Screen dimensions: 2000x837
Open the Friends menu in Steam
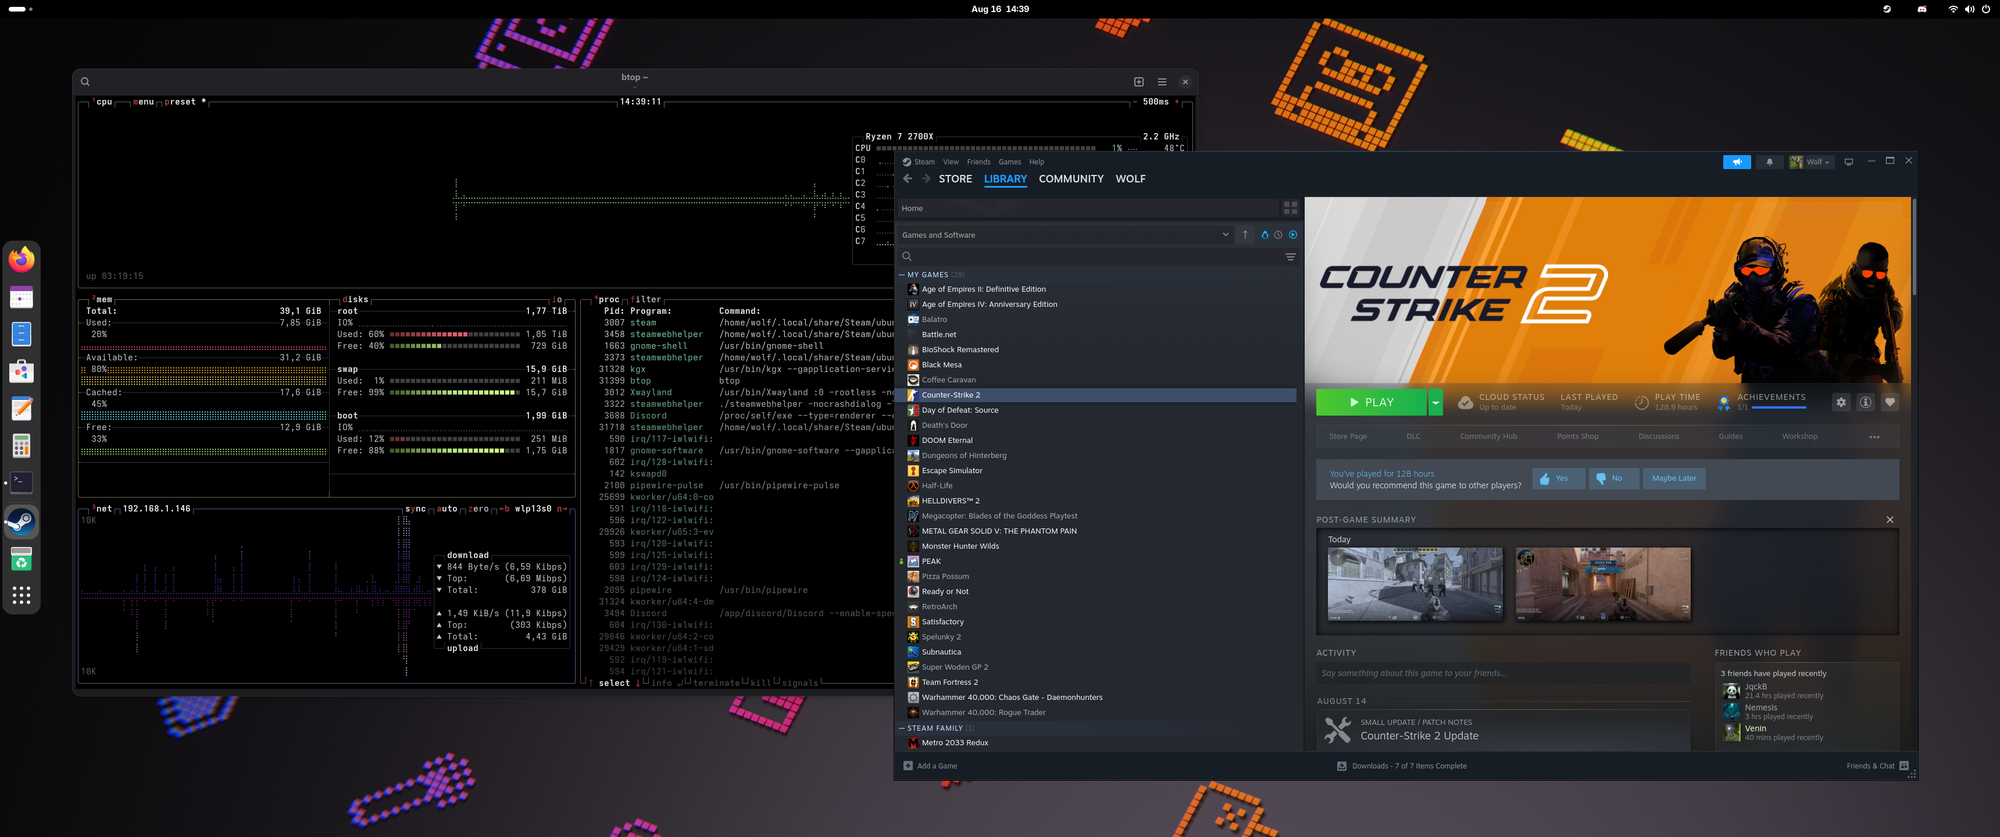978,162
